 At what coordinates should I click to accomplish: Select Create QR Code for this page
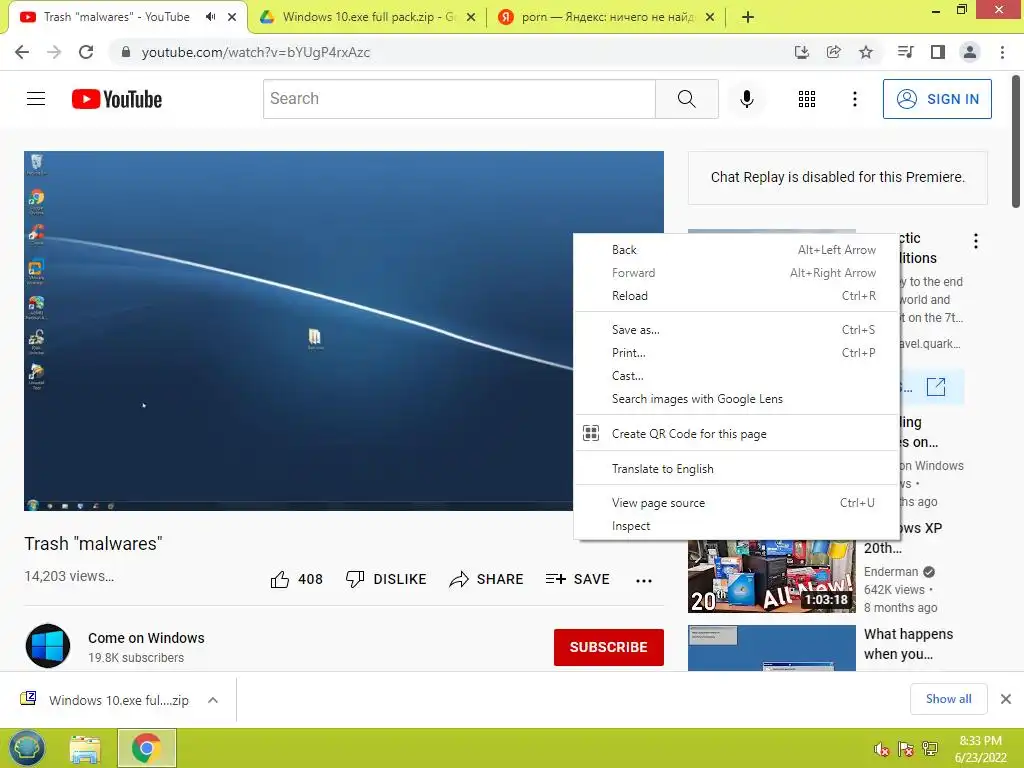pyautogui.click(x=737, y=434)
